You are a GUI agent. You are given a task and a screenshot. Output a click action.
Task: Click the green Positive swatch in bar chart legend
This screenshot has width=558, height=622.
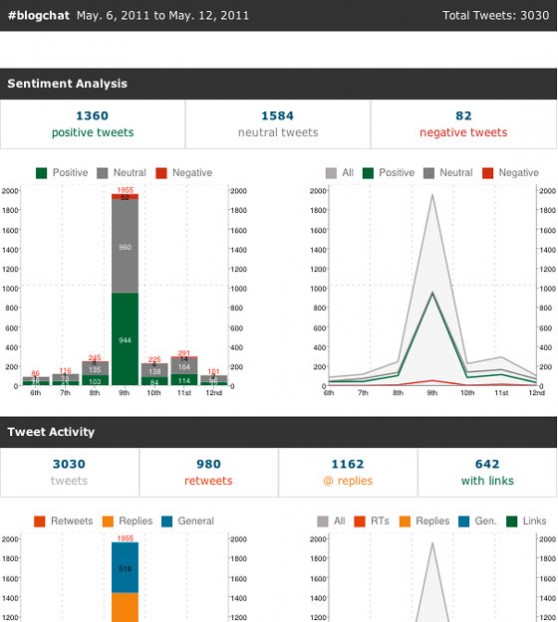pyautogui.click(x=41, y=173)
